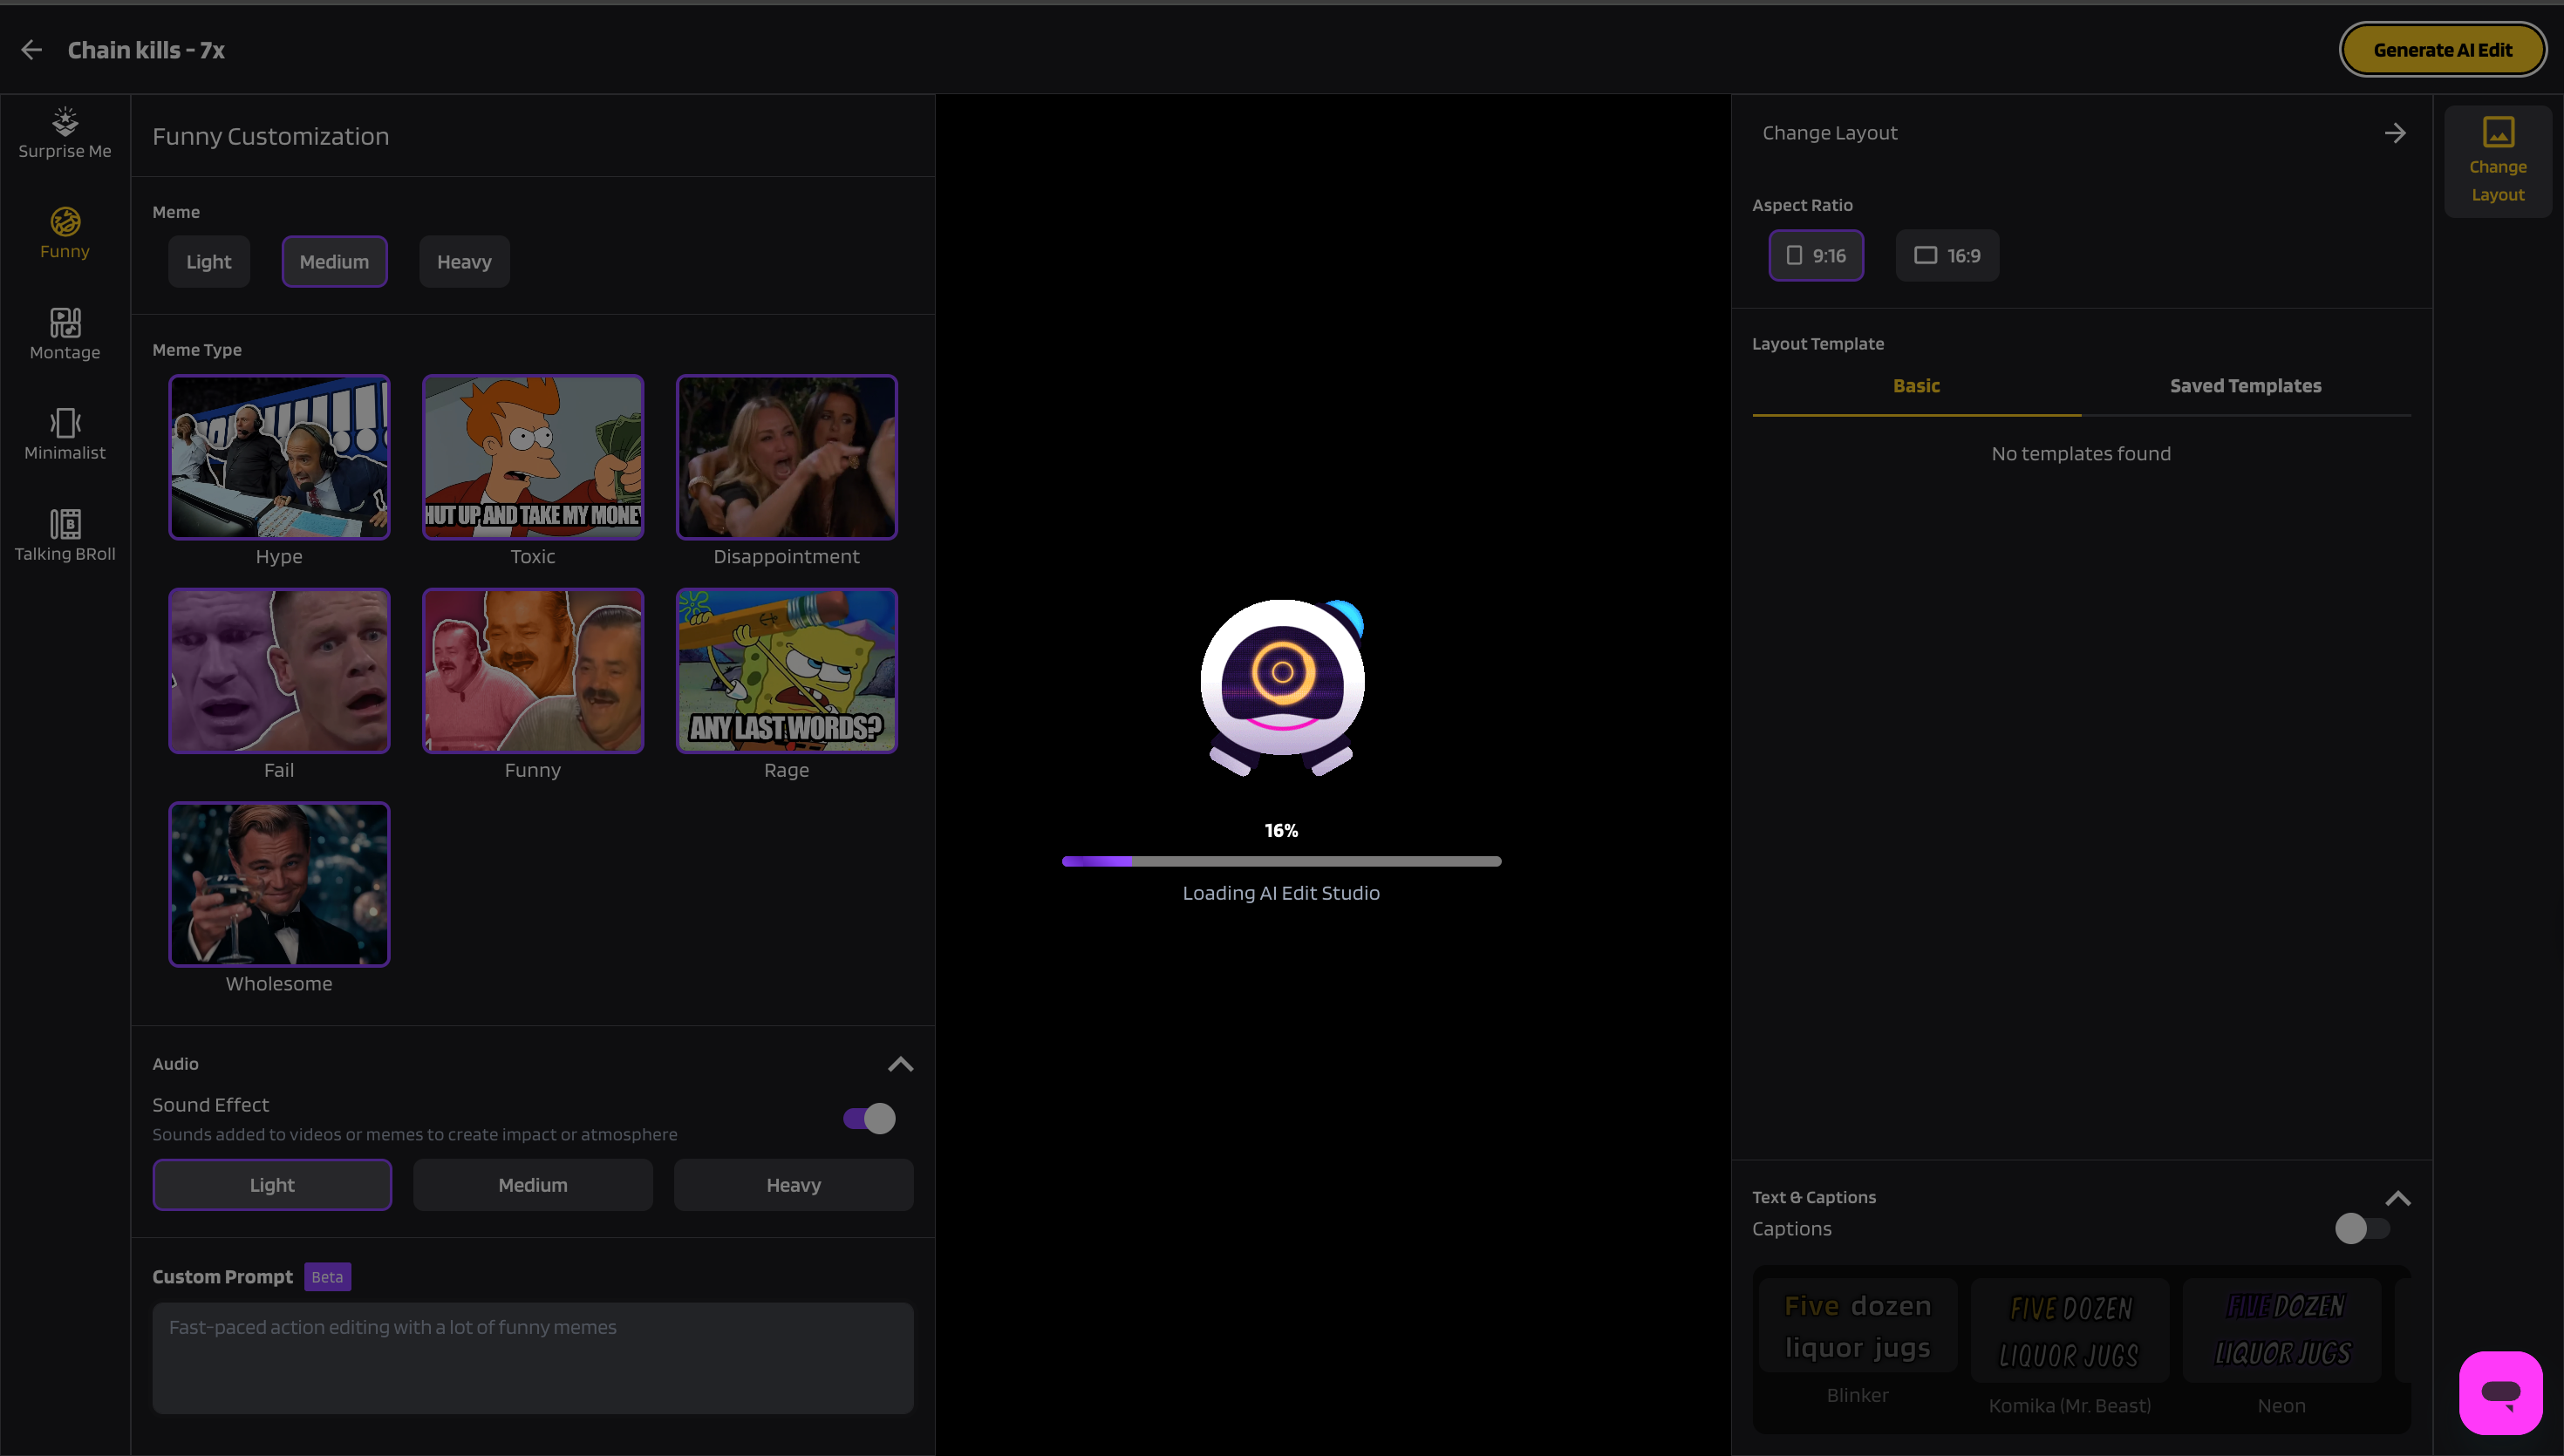Viewport: 2564px width, 1456px height.
Task: Select the Funny style in sidebar
Action: (65, 234)
